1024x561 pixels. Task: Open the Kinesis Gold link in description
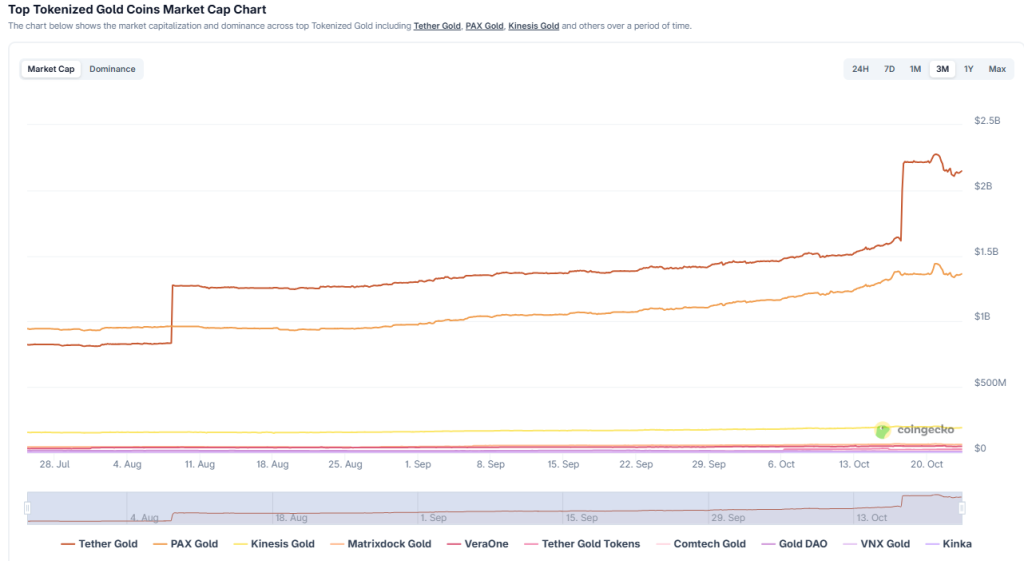pos(533,25)
